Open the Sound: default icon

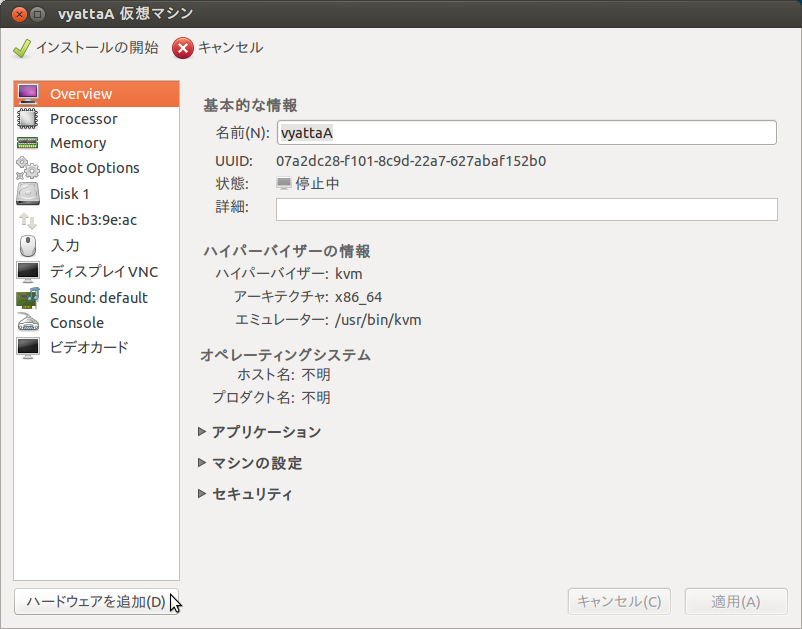click(x=28, y=297)
